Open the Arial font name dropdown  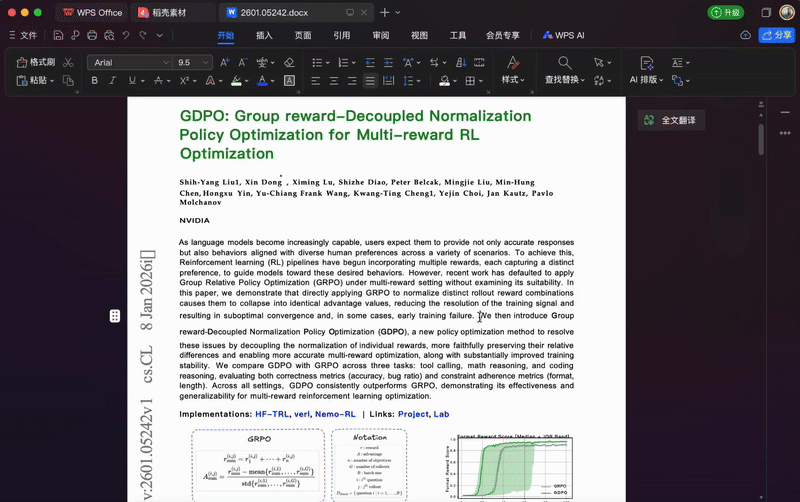[x=130, y=62]
